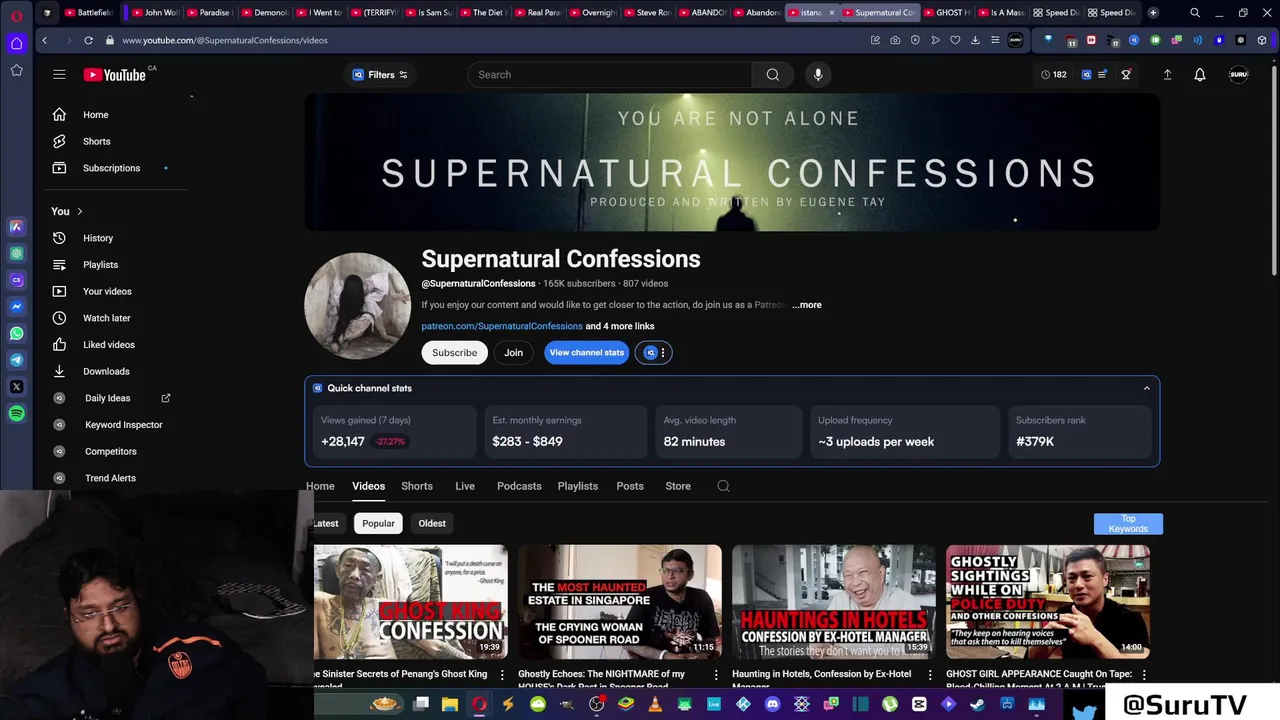Go to YouTube Home via logo
Image resolution: width=1280 pixels, height=720 pixels.
tap(114, 74)
